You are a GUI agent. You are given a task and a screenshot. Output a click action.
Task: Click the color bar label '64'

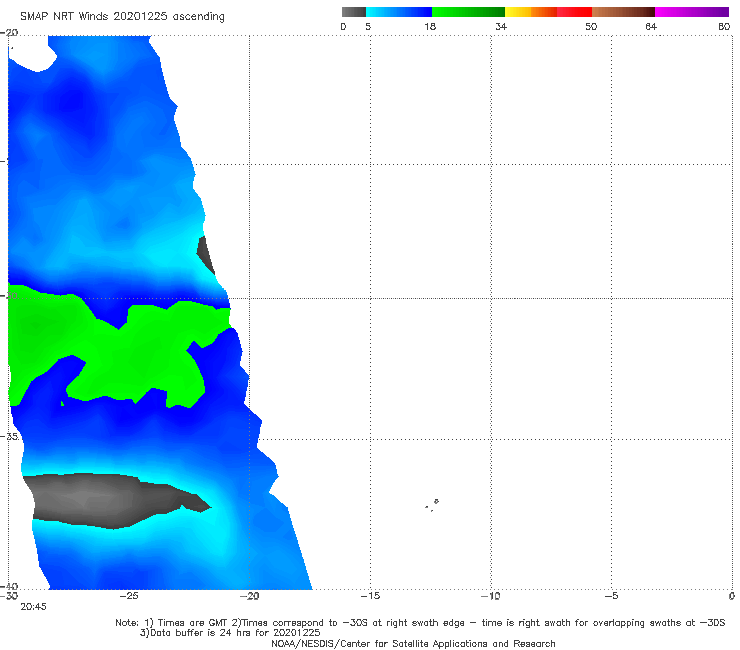pos(651,27)
